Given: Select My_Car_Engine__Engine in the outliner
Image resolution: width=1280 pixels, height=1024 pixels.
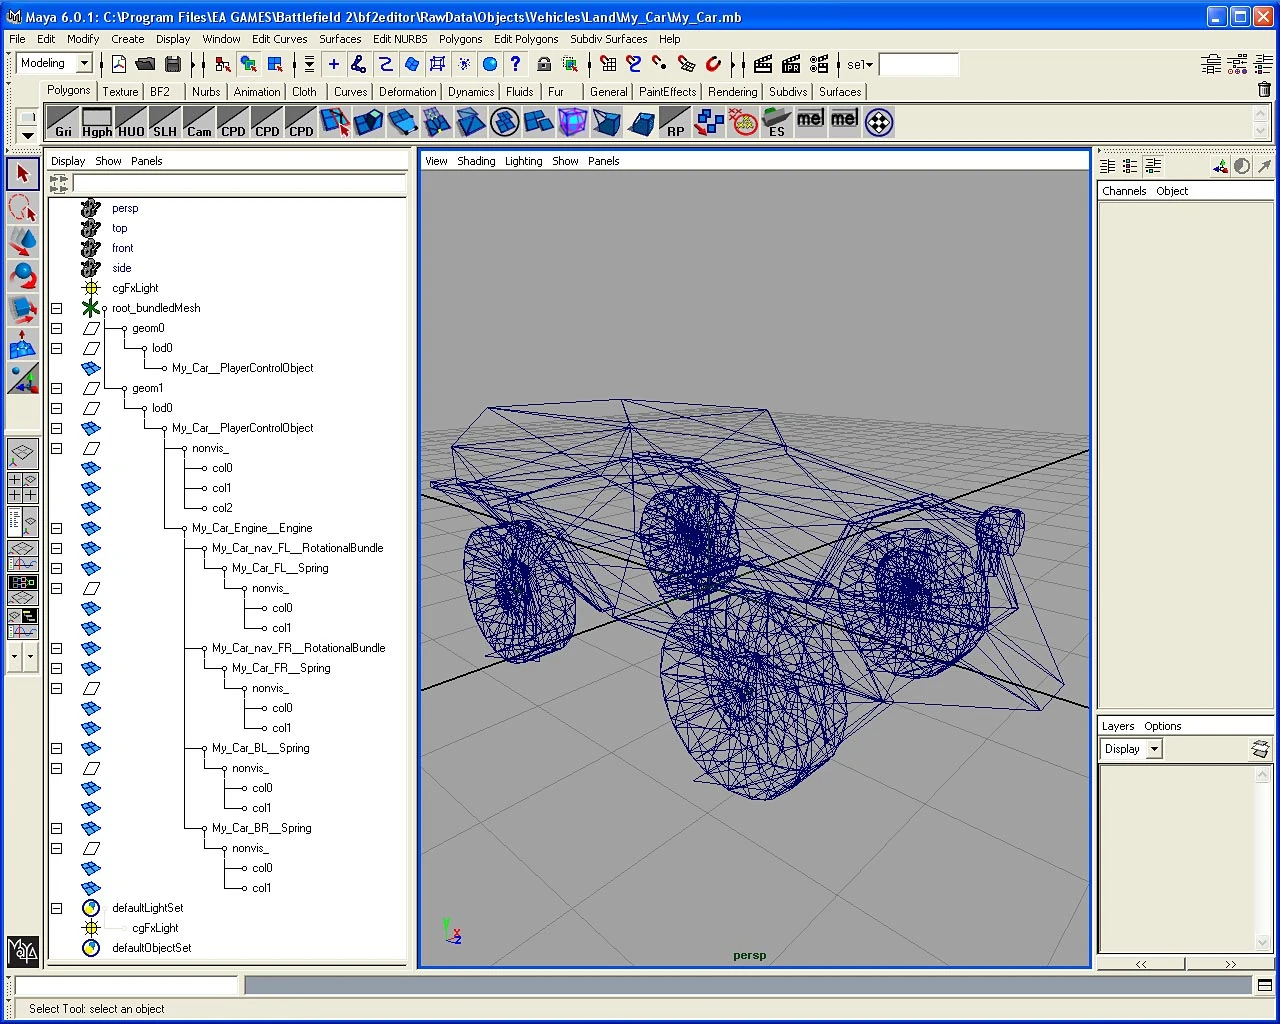Looking at the screenshot, I should pos(252,528).
